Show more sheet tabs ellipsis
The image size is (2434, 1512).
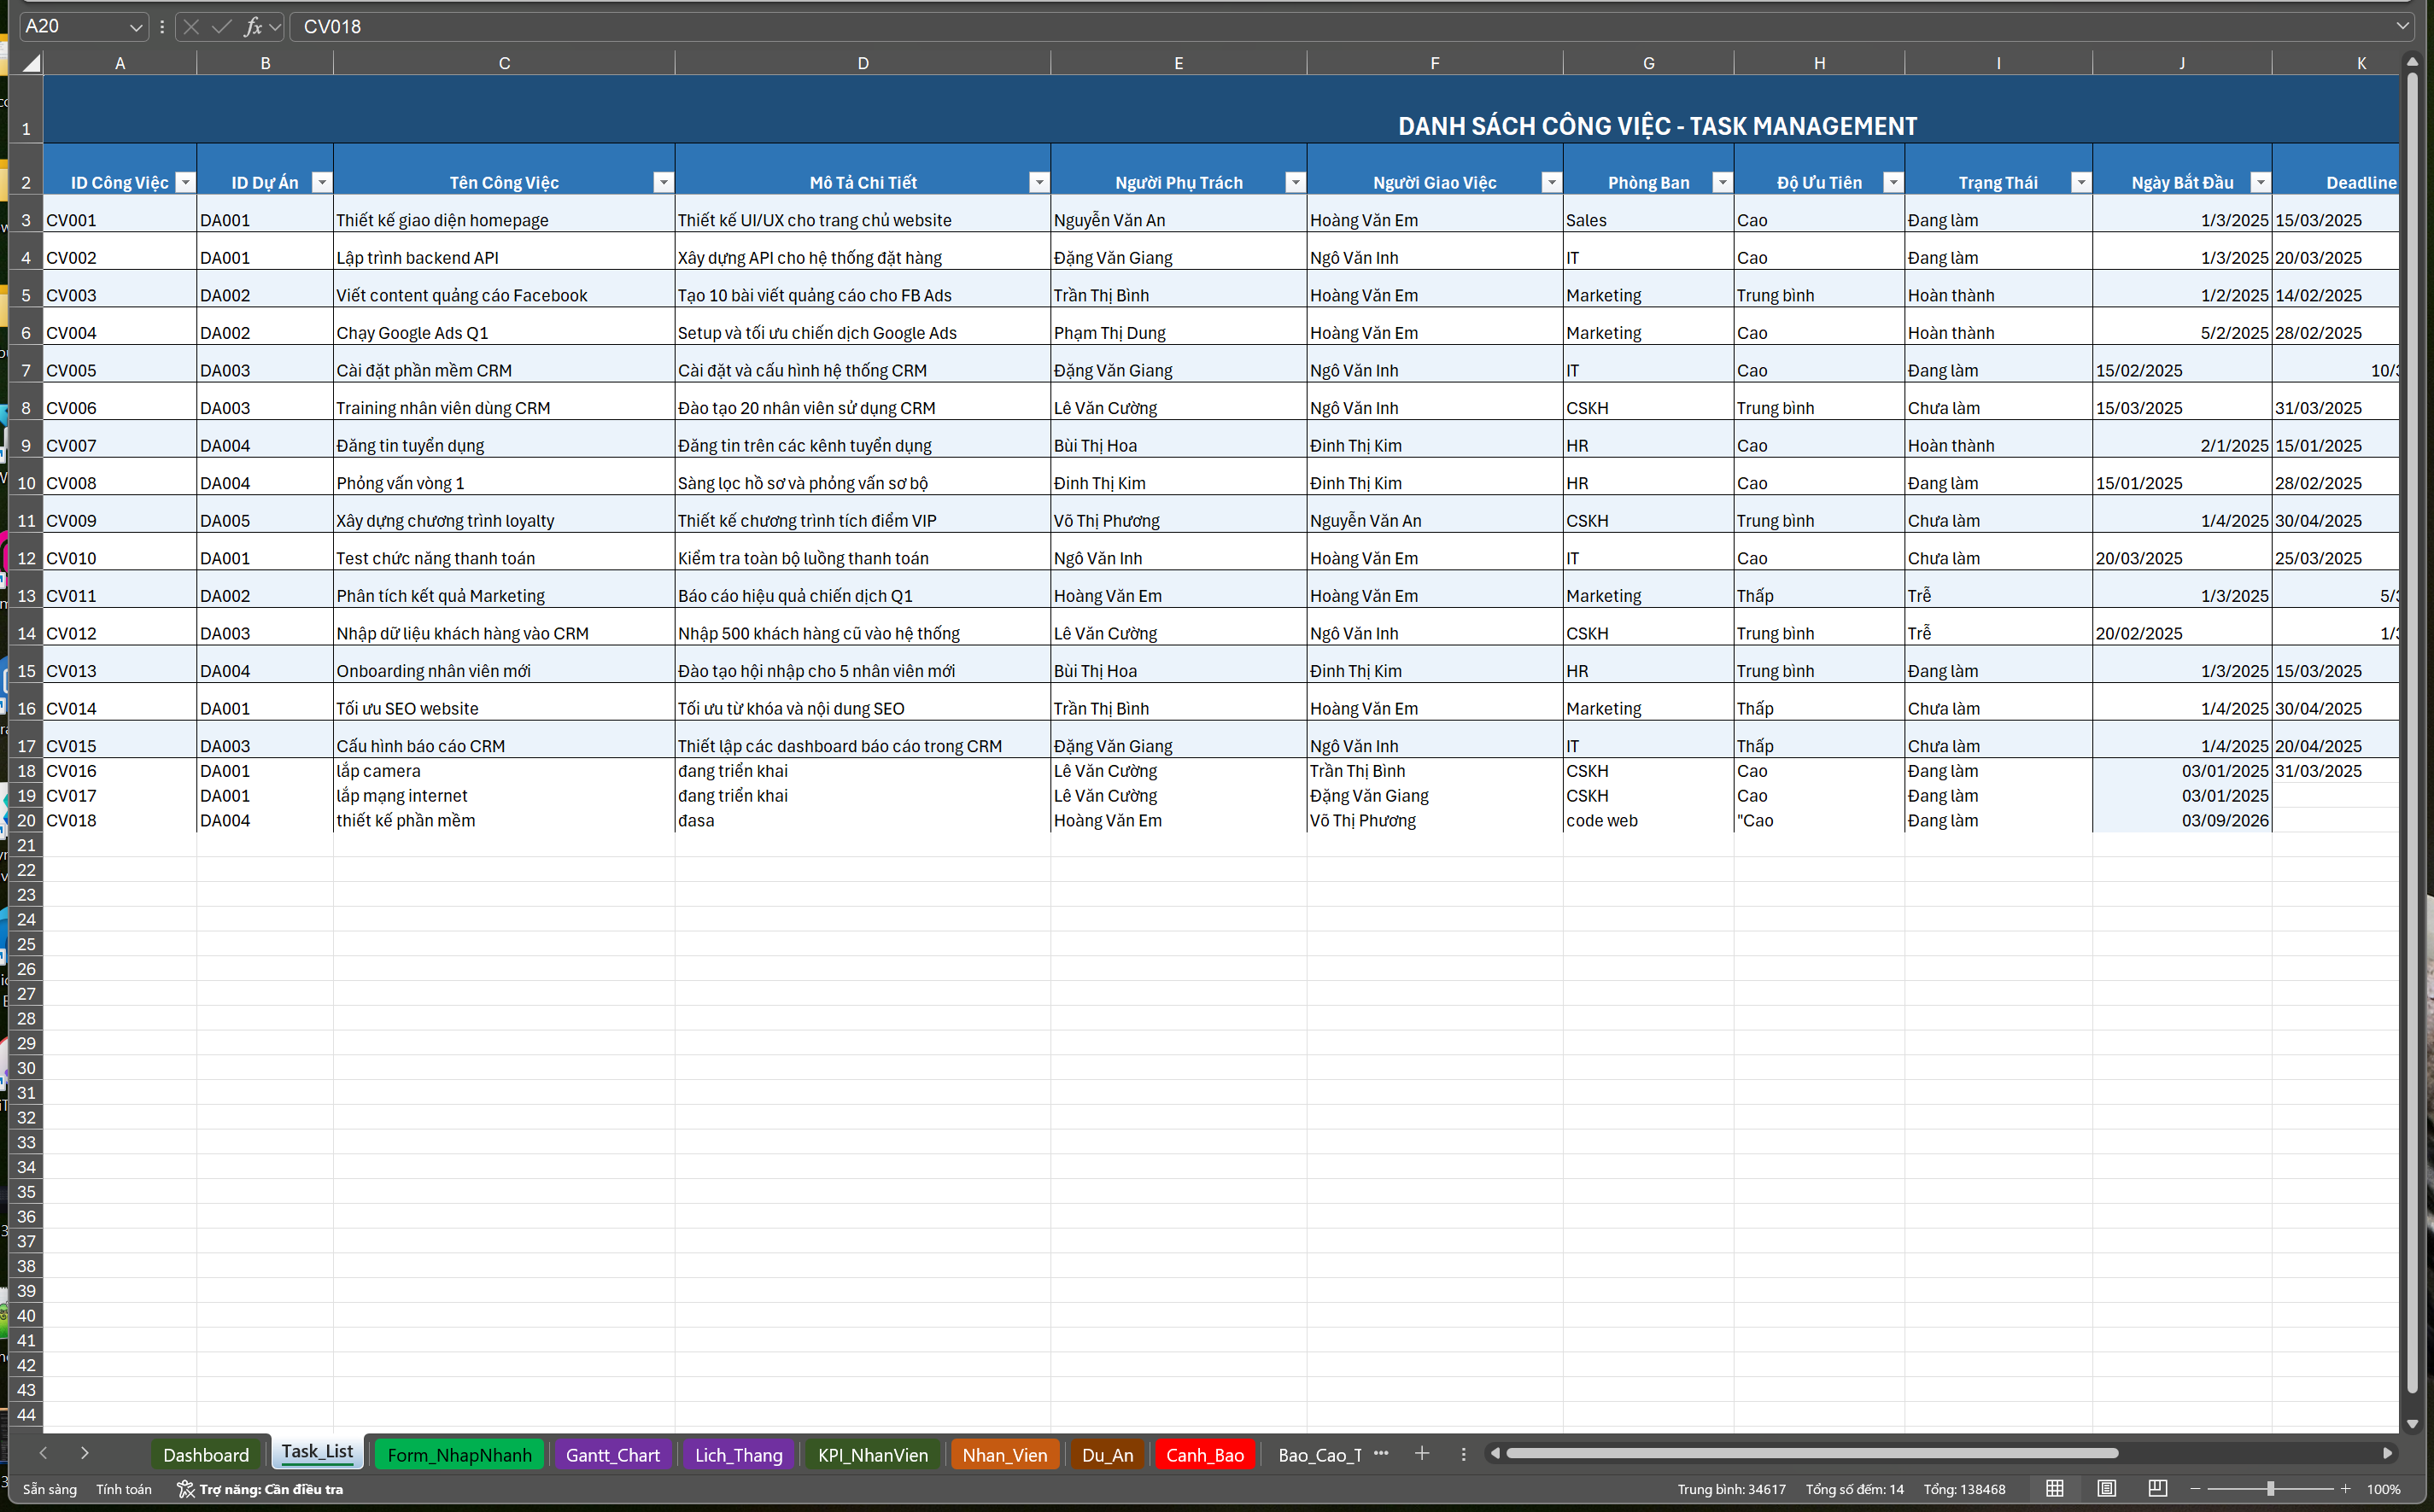pos(1381,1453)
